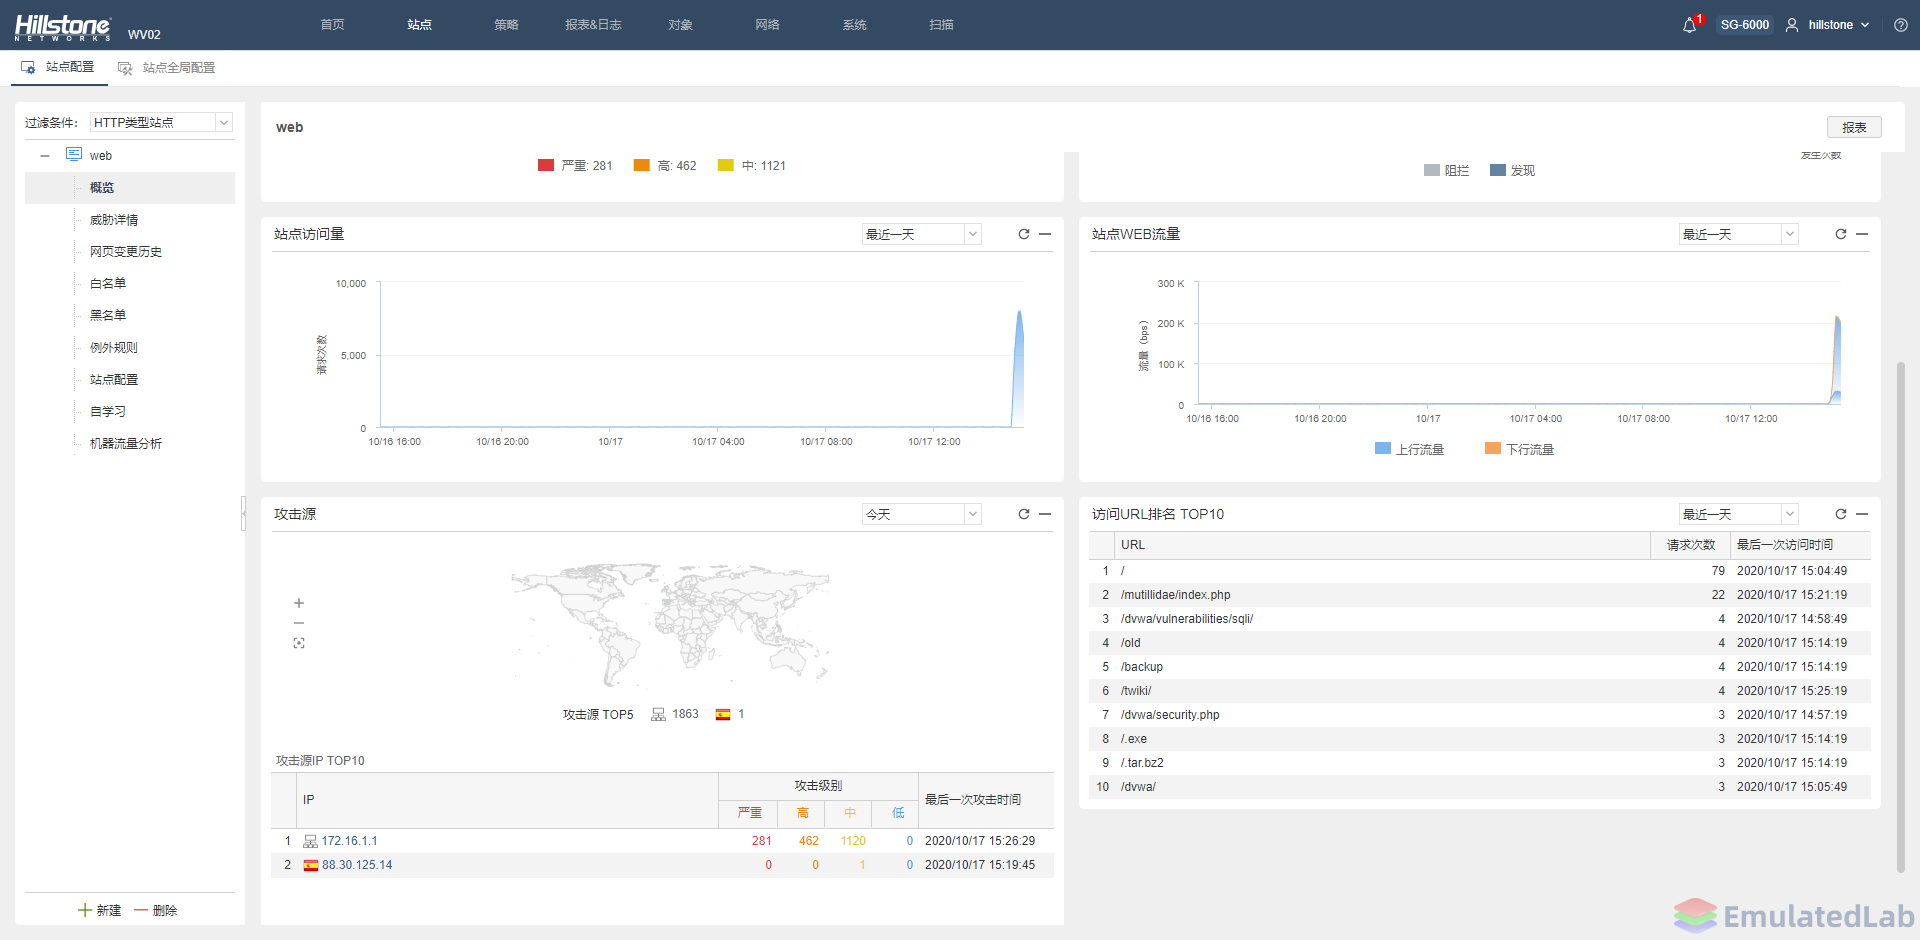Image resolution: width=1920 pixels, height=940 pixels.
Task: Click the plus icon for 新建
Action: [85, 910]
